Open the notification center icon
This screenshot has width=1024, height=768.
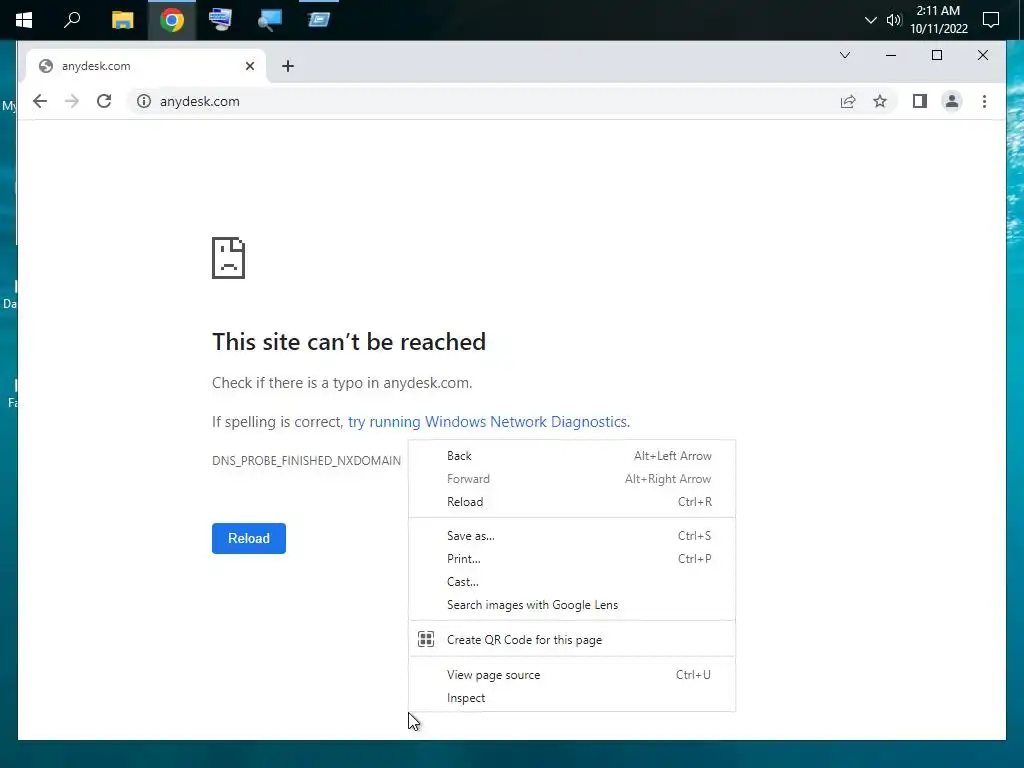click(991, 20)
